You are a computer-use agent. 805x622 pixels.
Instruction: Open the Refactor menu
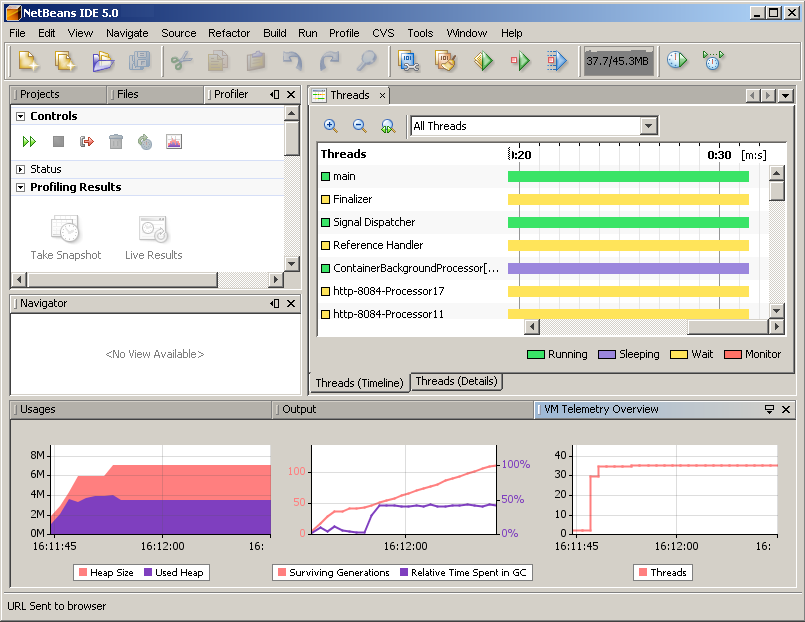pos(229,33)
